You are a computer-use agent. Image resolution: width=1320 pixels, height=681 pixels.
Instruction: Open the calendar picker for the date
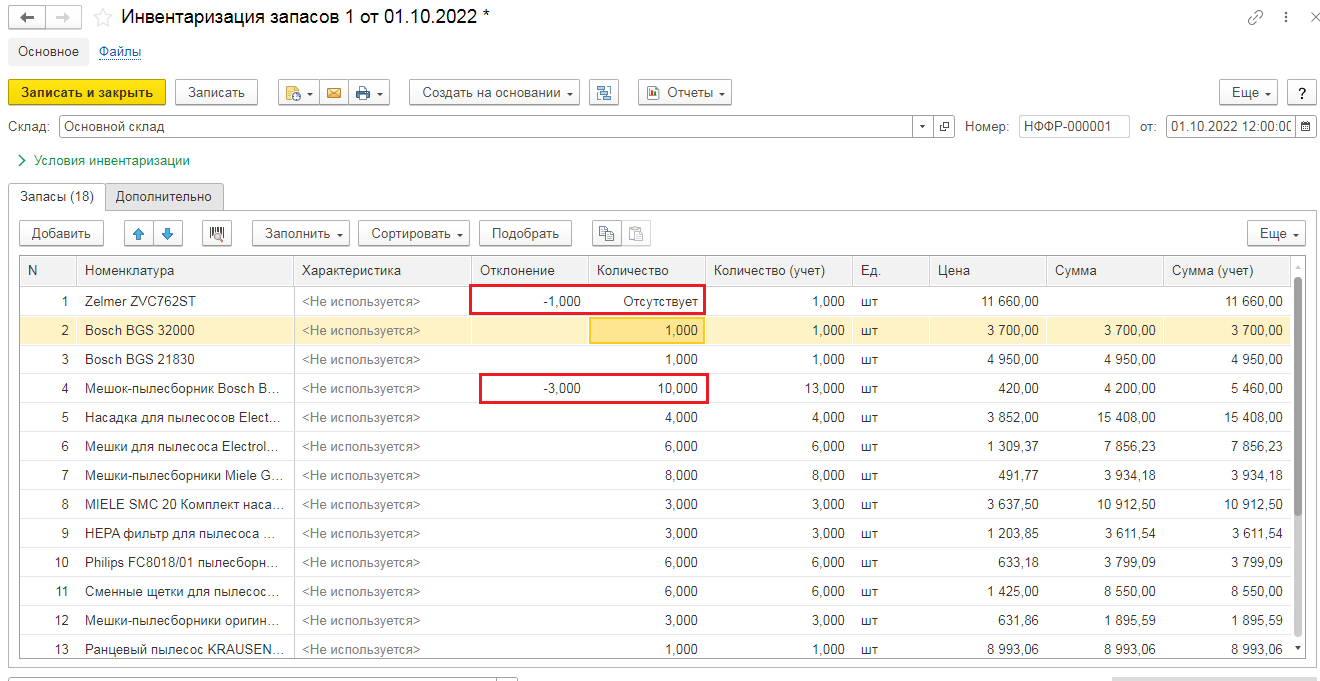pyautogui.click(x=1306, y=127)
